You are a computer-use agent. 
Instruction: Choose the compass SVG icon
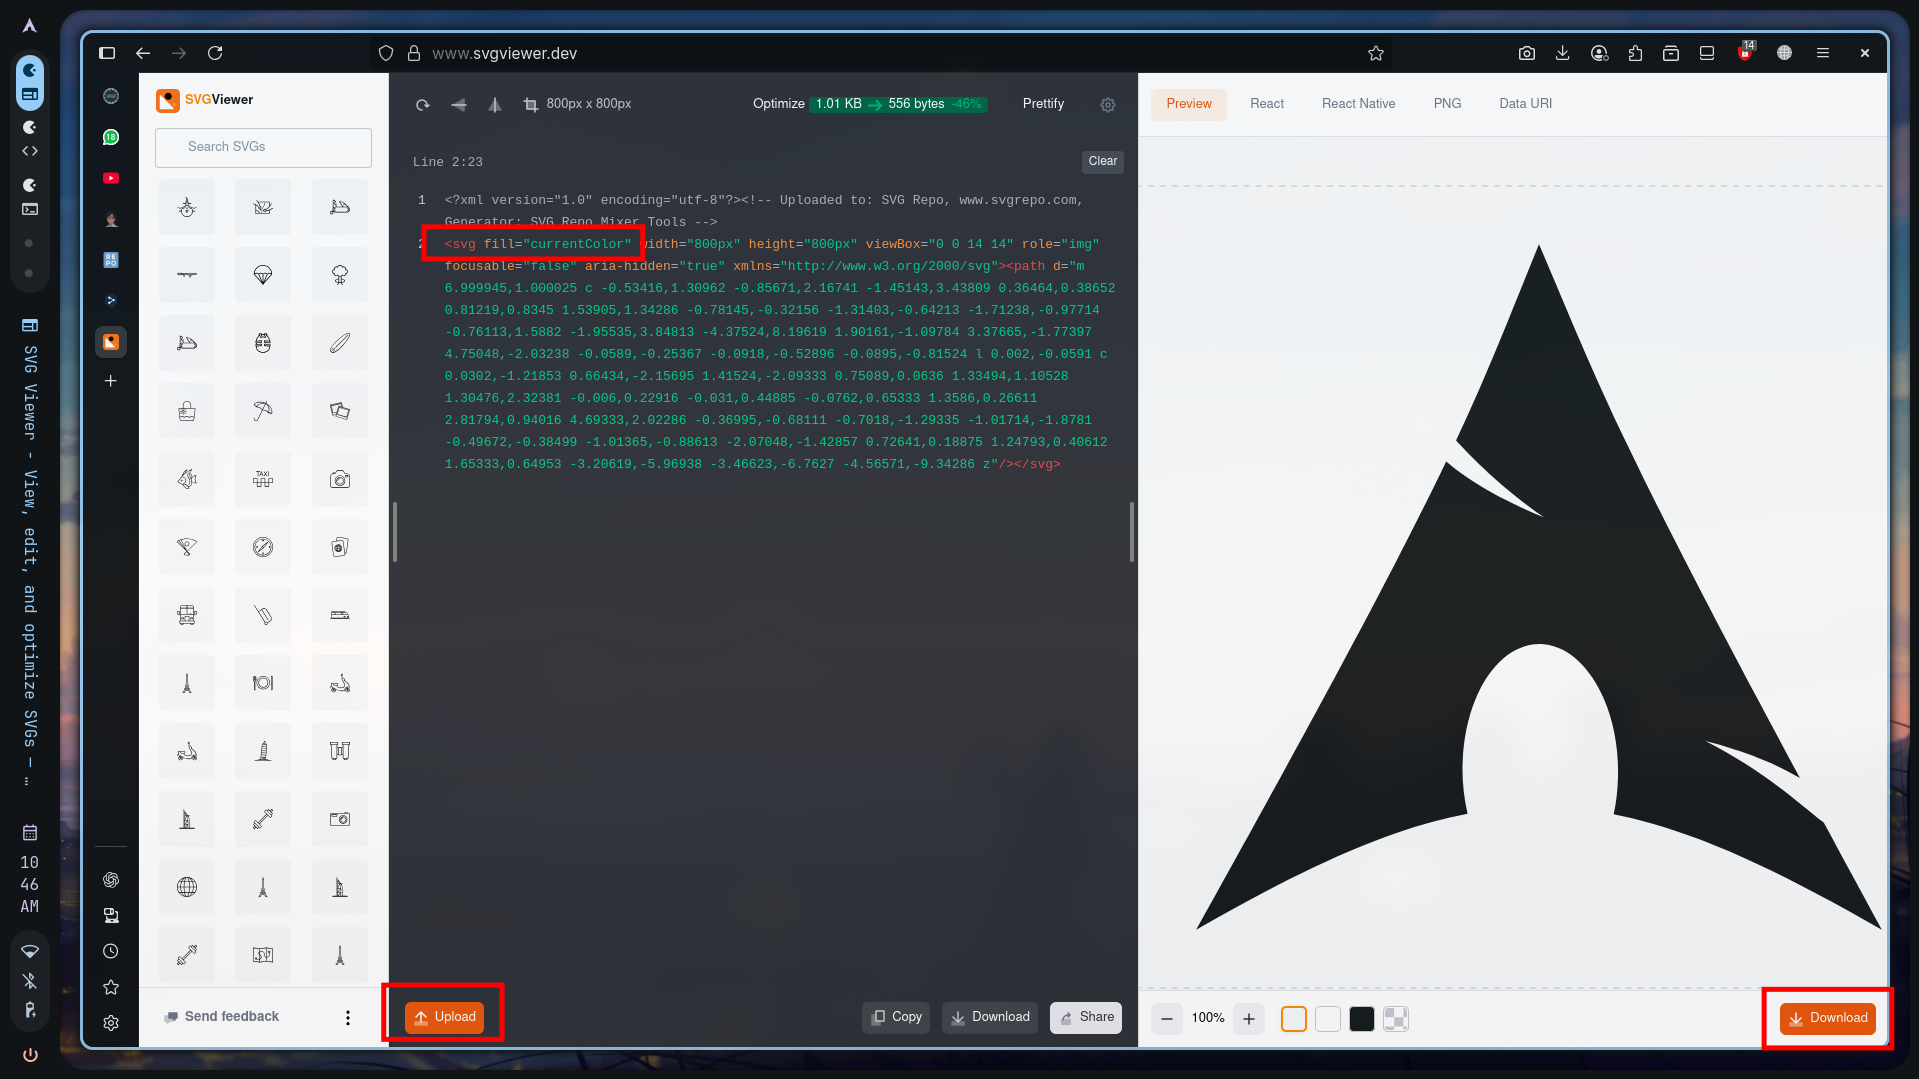click(263, 547)
